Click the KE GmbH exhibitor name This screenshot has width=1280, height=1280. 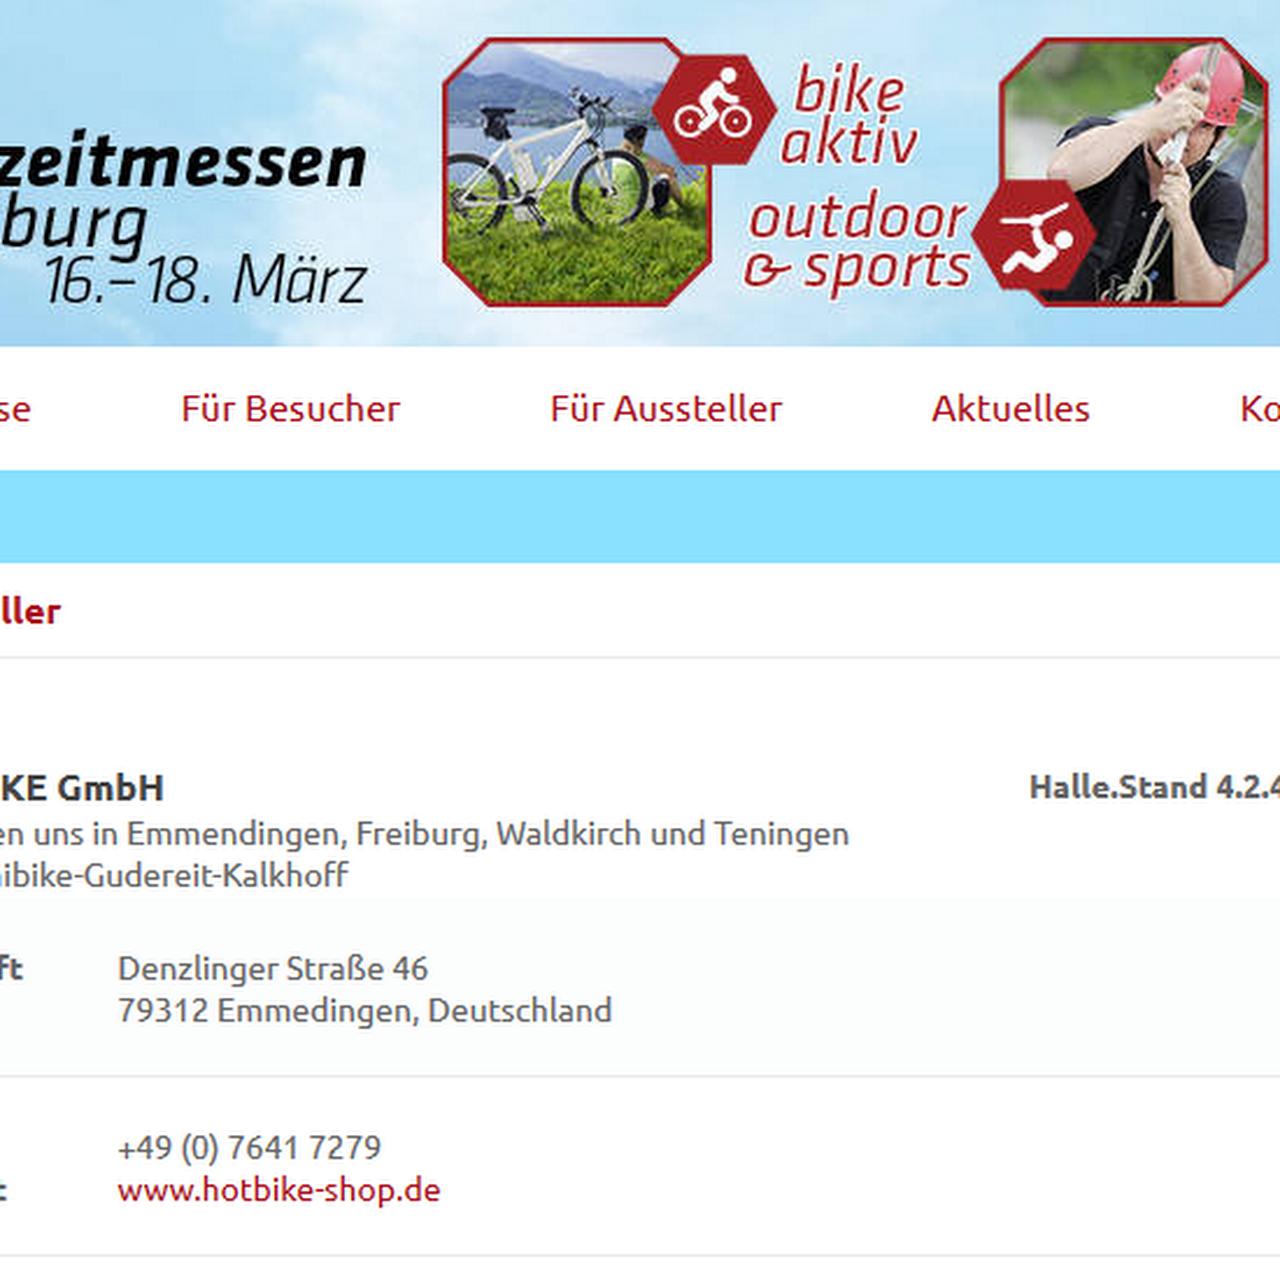point(82,788)
